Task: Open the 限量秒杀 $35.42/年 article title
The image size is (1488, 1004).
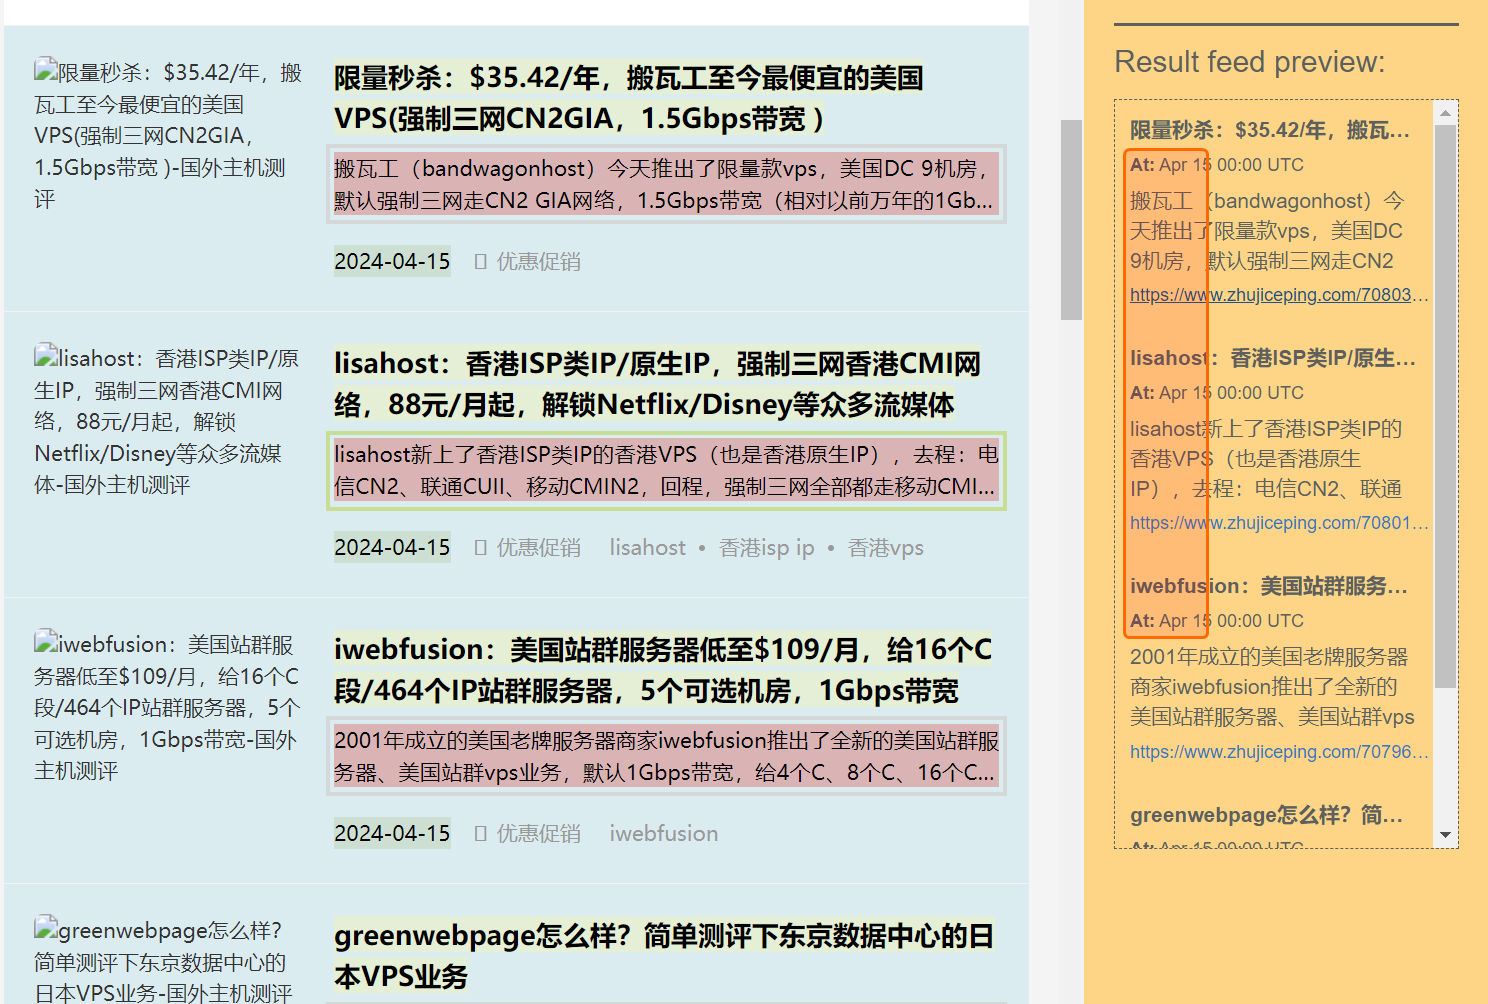Action: [628, 98]
